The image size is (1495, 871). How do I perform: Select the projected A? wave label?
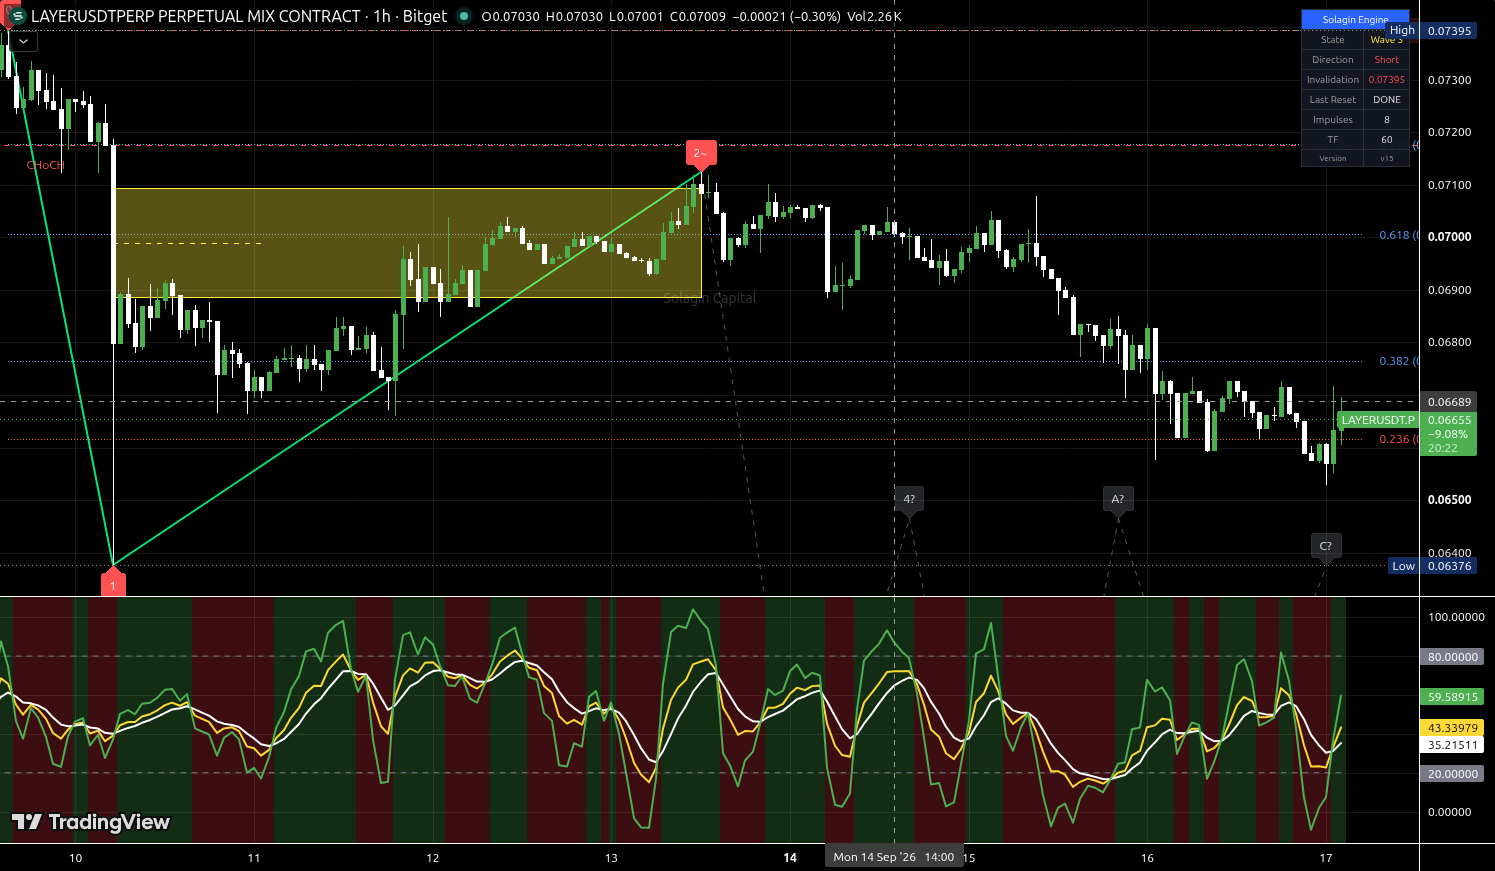click(x=1118, y=500)
